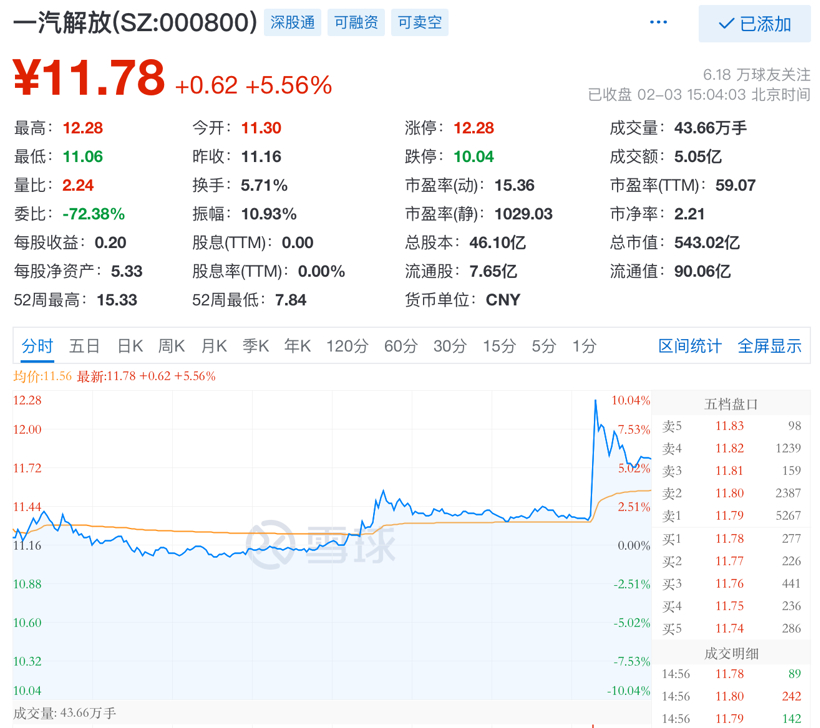820x728 pixels.
Task: Open 区间统计 range statistics
Action: pyautogui.click(x=689, y=346)
